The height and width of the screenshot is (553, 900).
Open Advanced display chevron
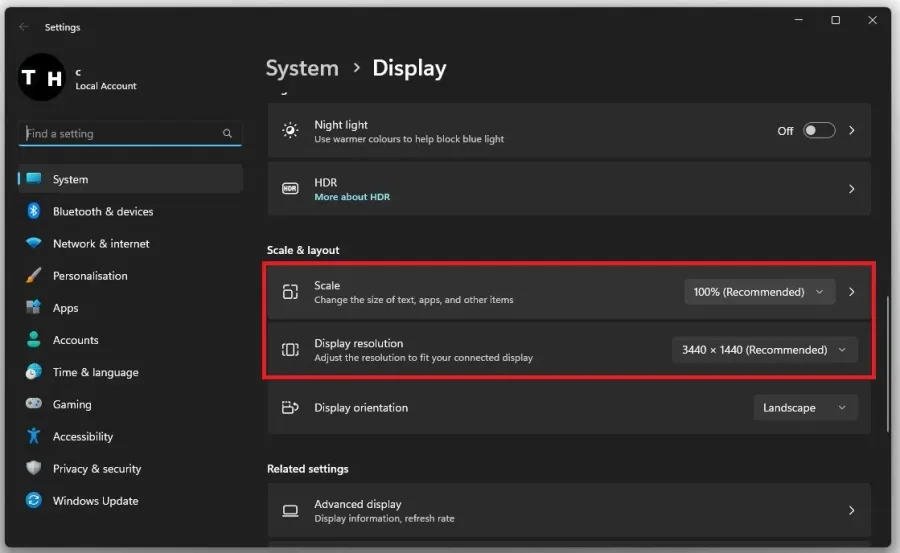(x=852, y=511)
